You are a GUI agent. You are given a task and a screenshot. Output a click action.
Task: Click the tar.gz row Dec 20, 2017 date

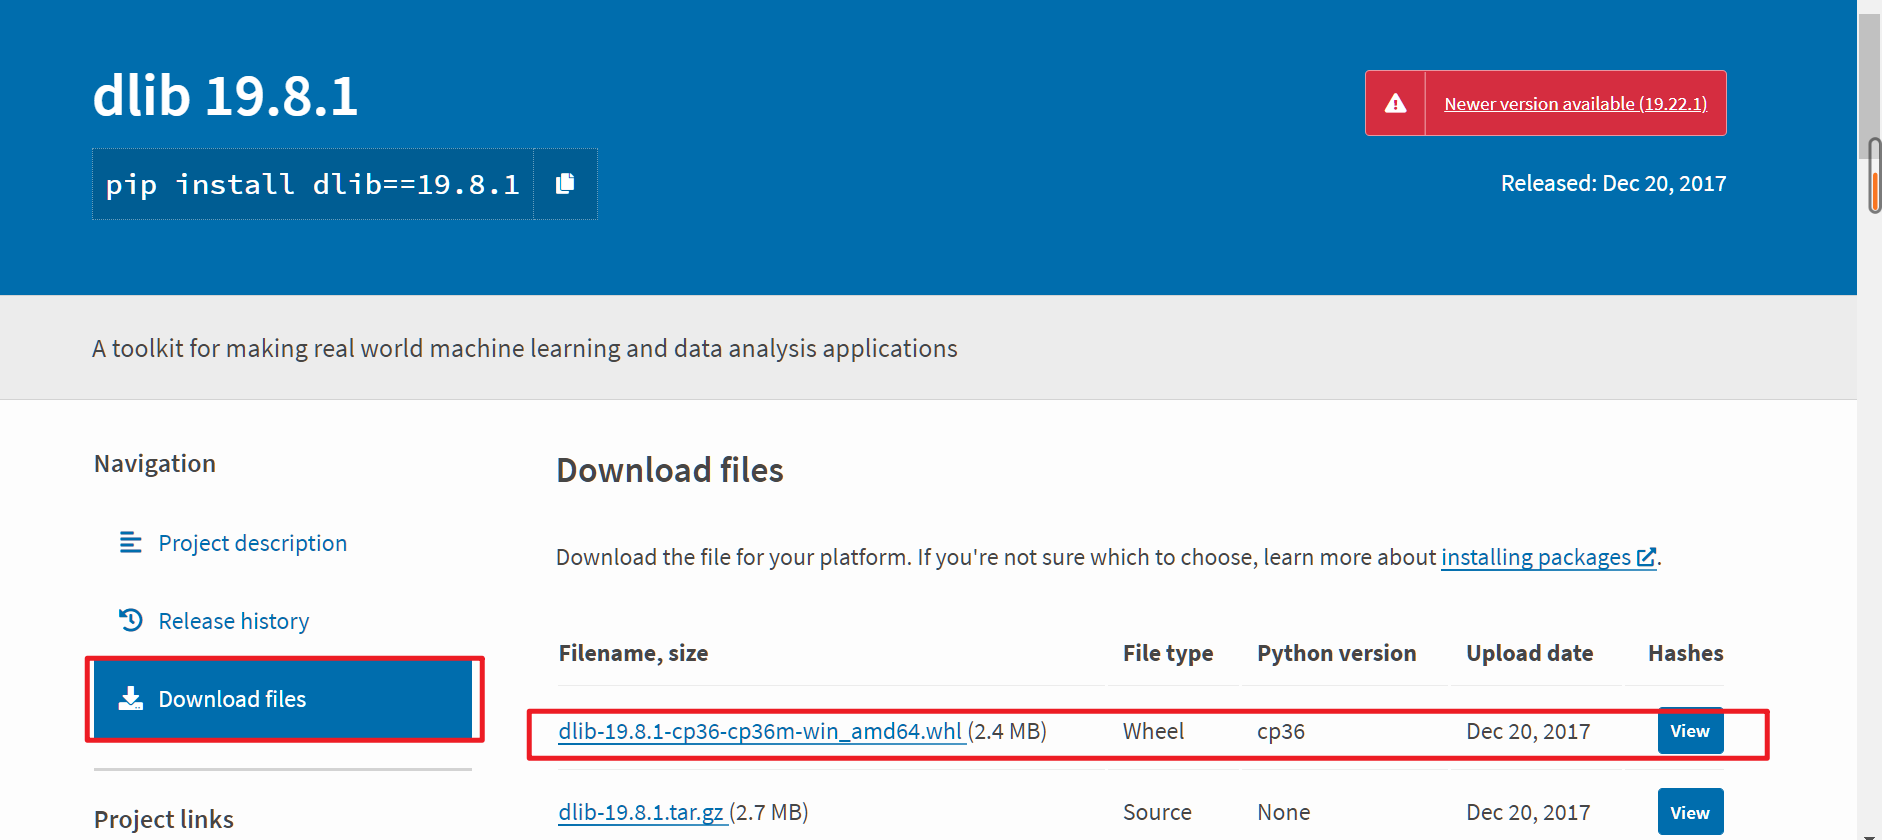1528,812
